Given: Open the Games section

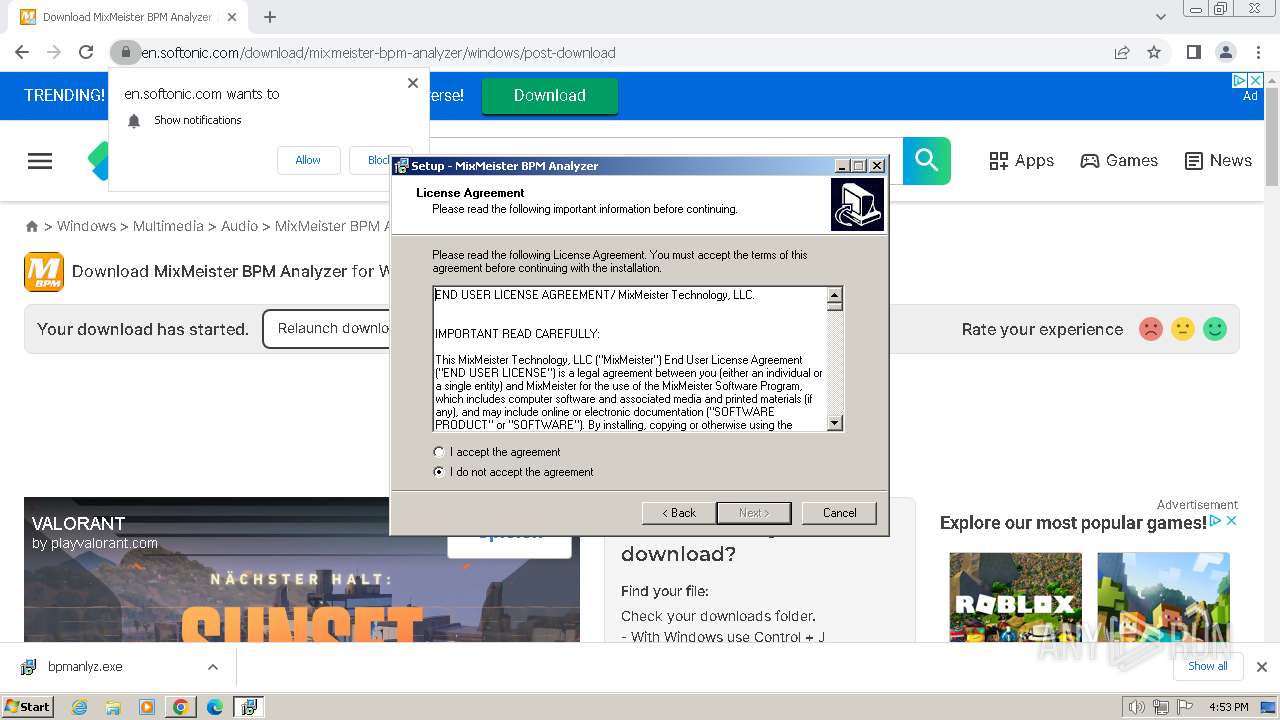Looking at the screenshot, I should [x=1119, y=160].
